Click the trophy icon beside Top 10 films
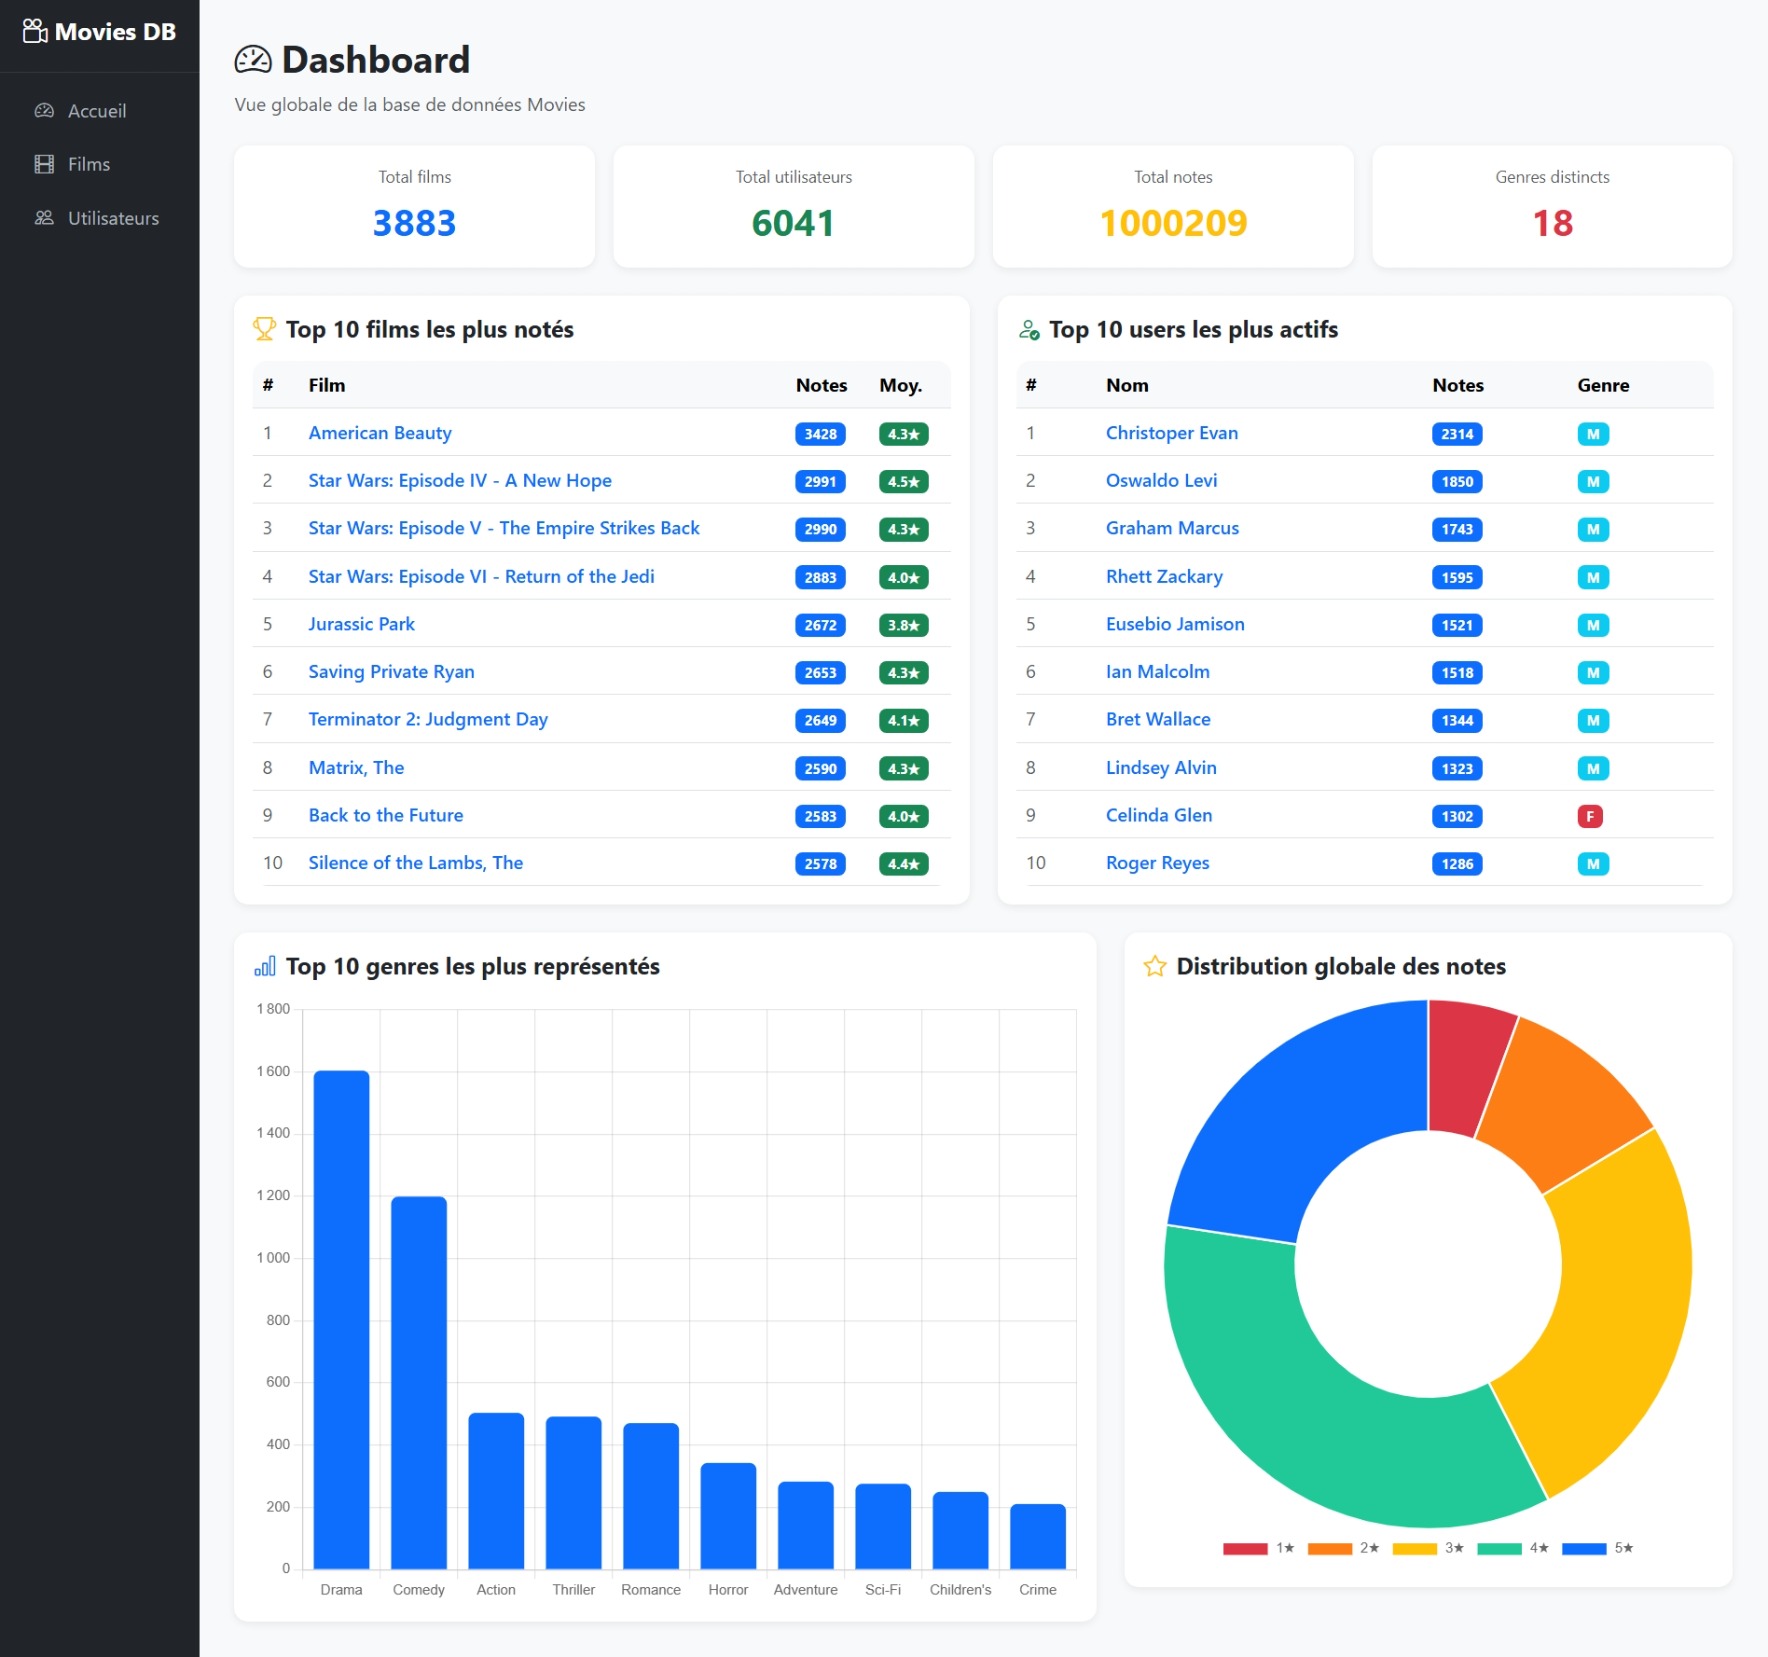The width and height of the screenshot is (1768, 1657). 264,329
